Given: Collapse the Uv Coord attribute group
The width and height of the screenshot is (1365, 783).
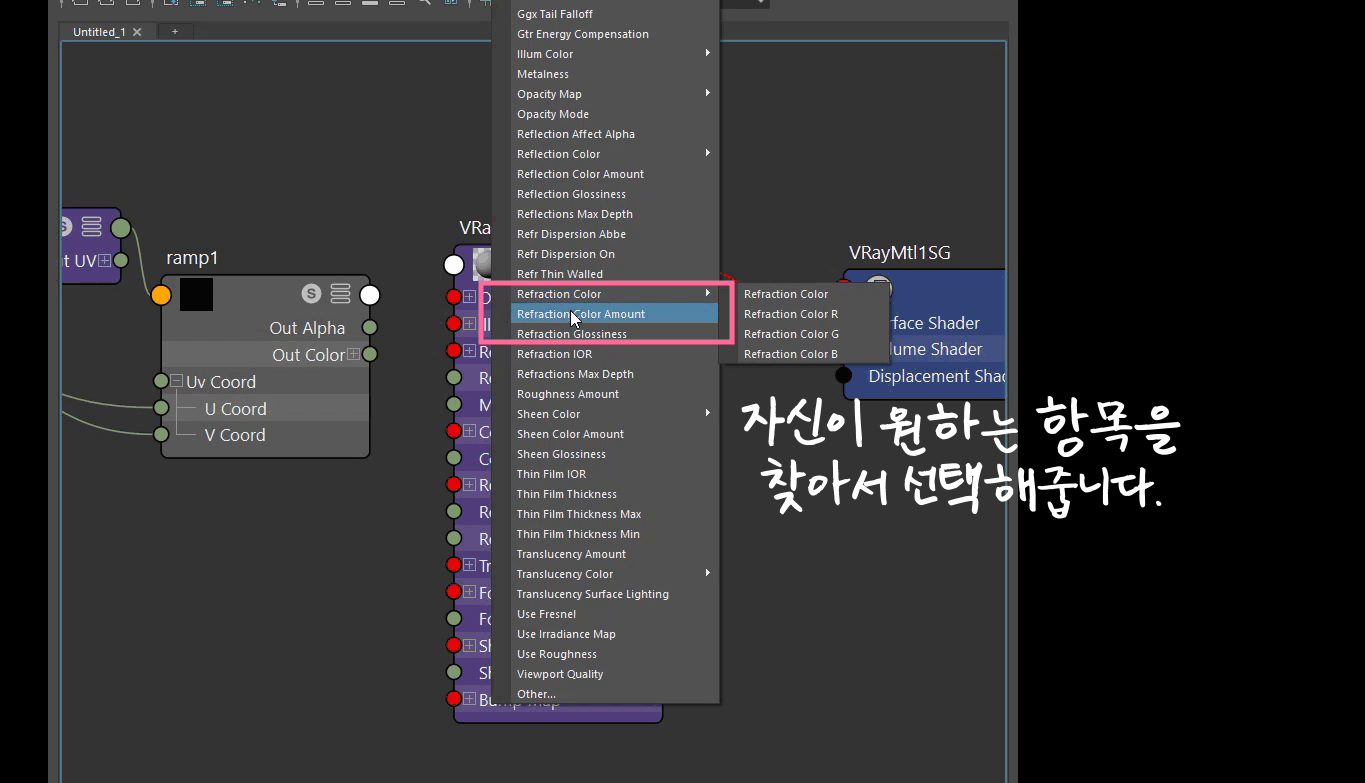Looking at the screenshot, I should point(177,381).
